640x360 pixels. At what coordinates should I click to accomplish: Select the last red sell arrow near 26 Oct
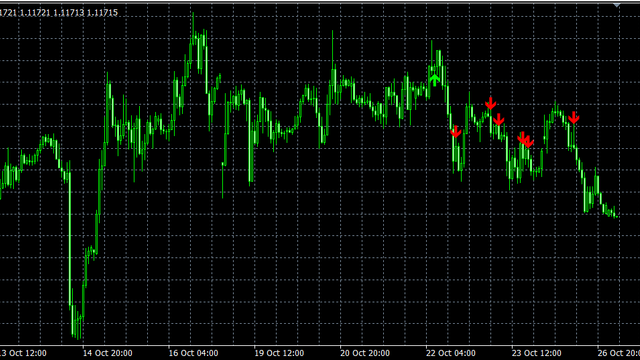tap(573, 118)
